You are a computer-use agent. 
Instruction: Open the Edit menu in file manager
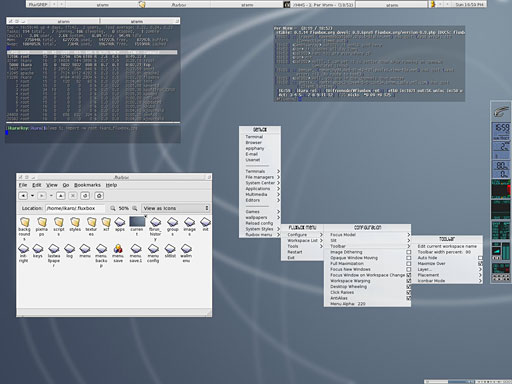(x=37, y=185)
